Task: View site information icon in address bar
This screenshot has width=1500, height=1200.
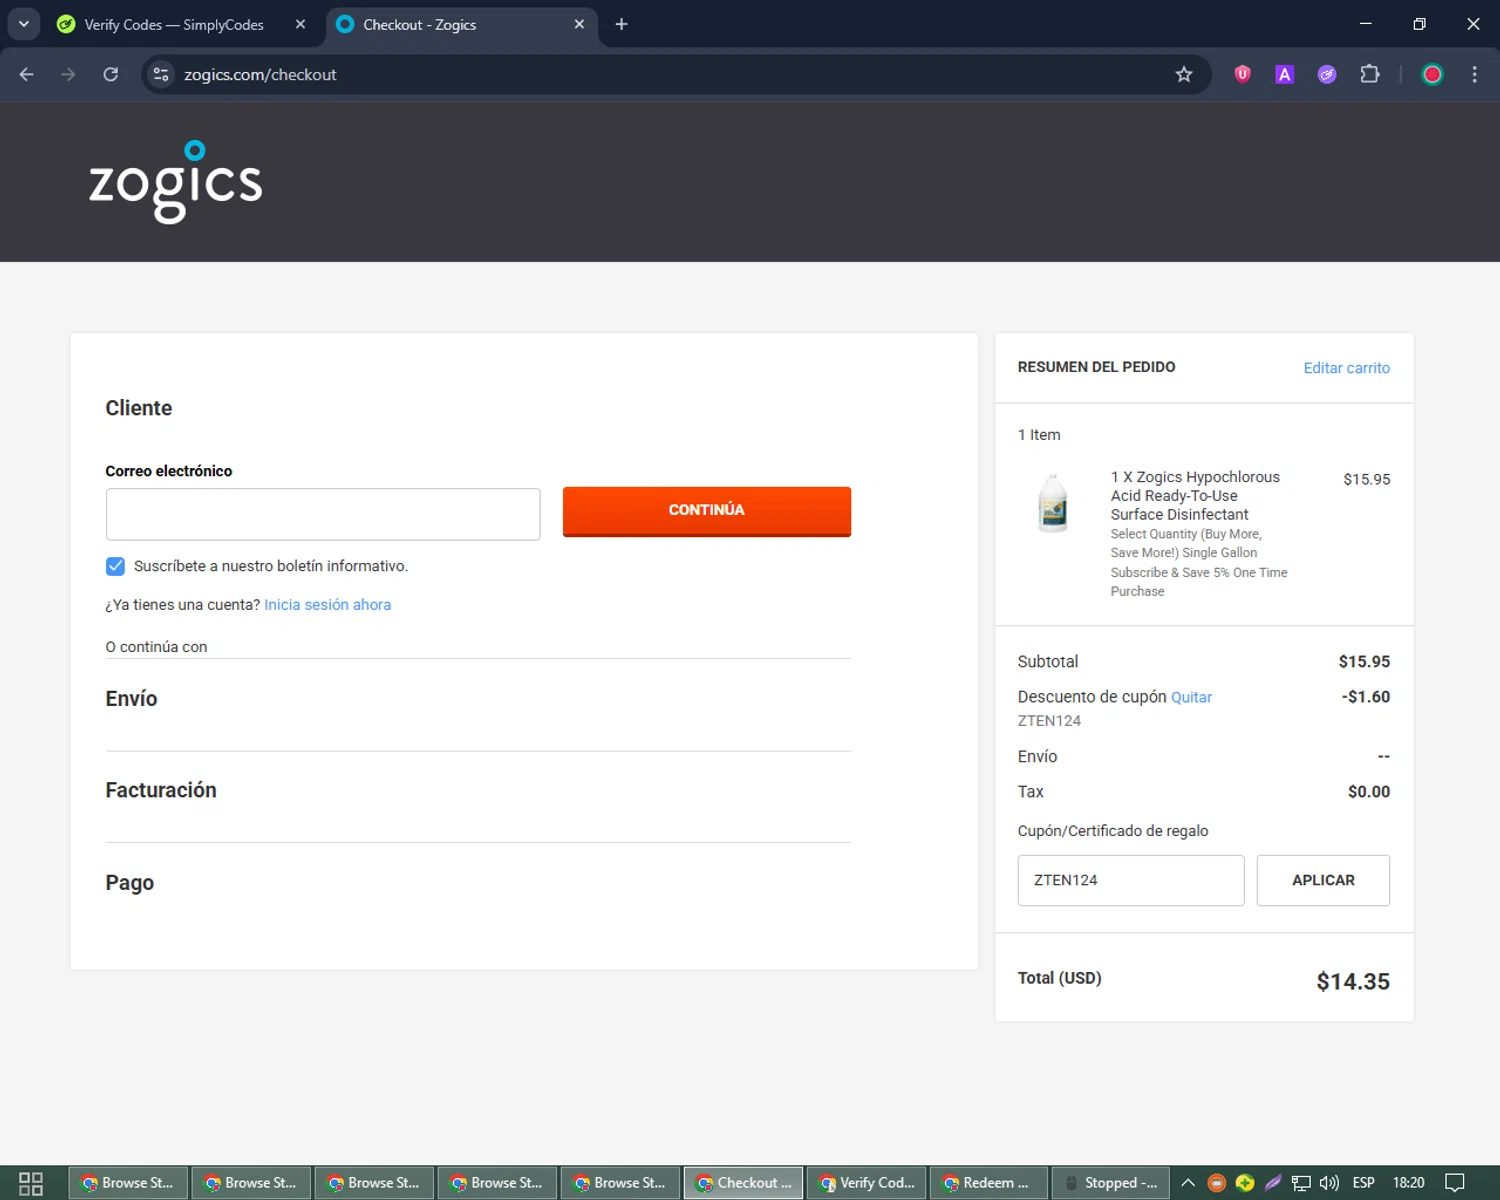Action: coord(161,74)
